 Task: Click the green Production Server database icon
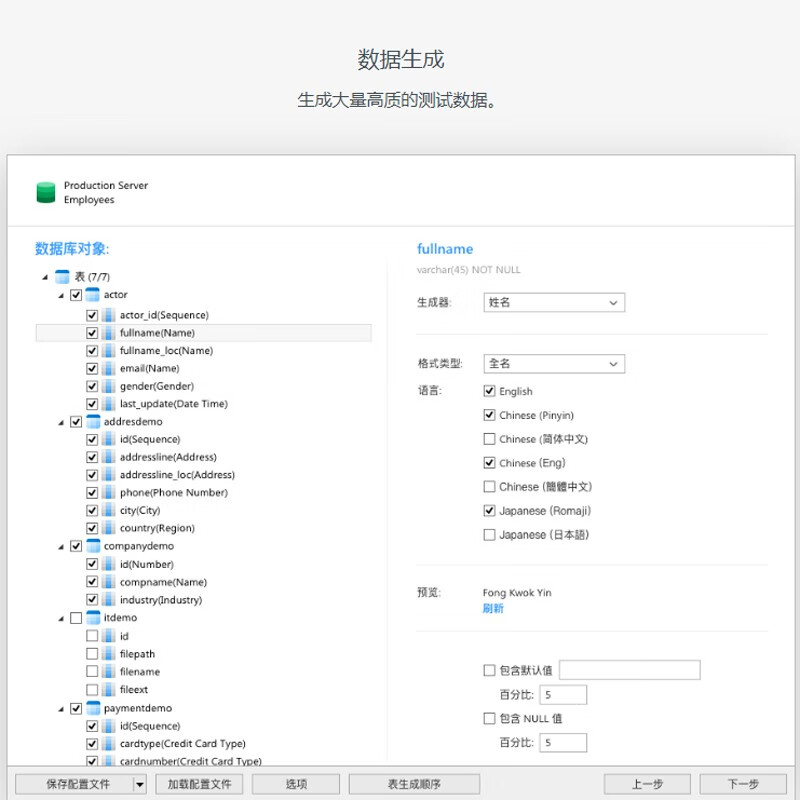point(46,192)
